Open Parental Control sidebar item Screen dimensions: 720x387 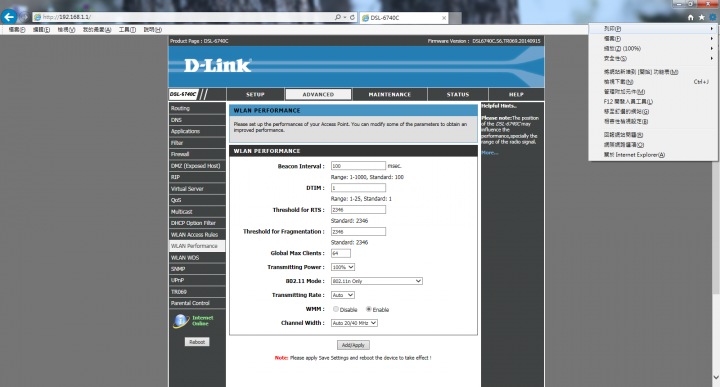197,303
